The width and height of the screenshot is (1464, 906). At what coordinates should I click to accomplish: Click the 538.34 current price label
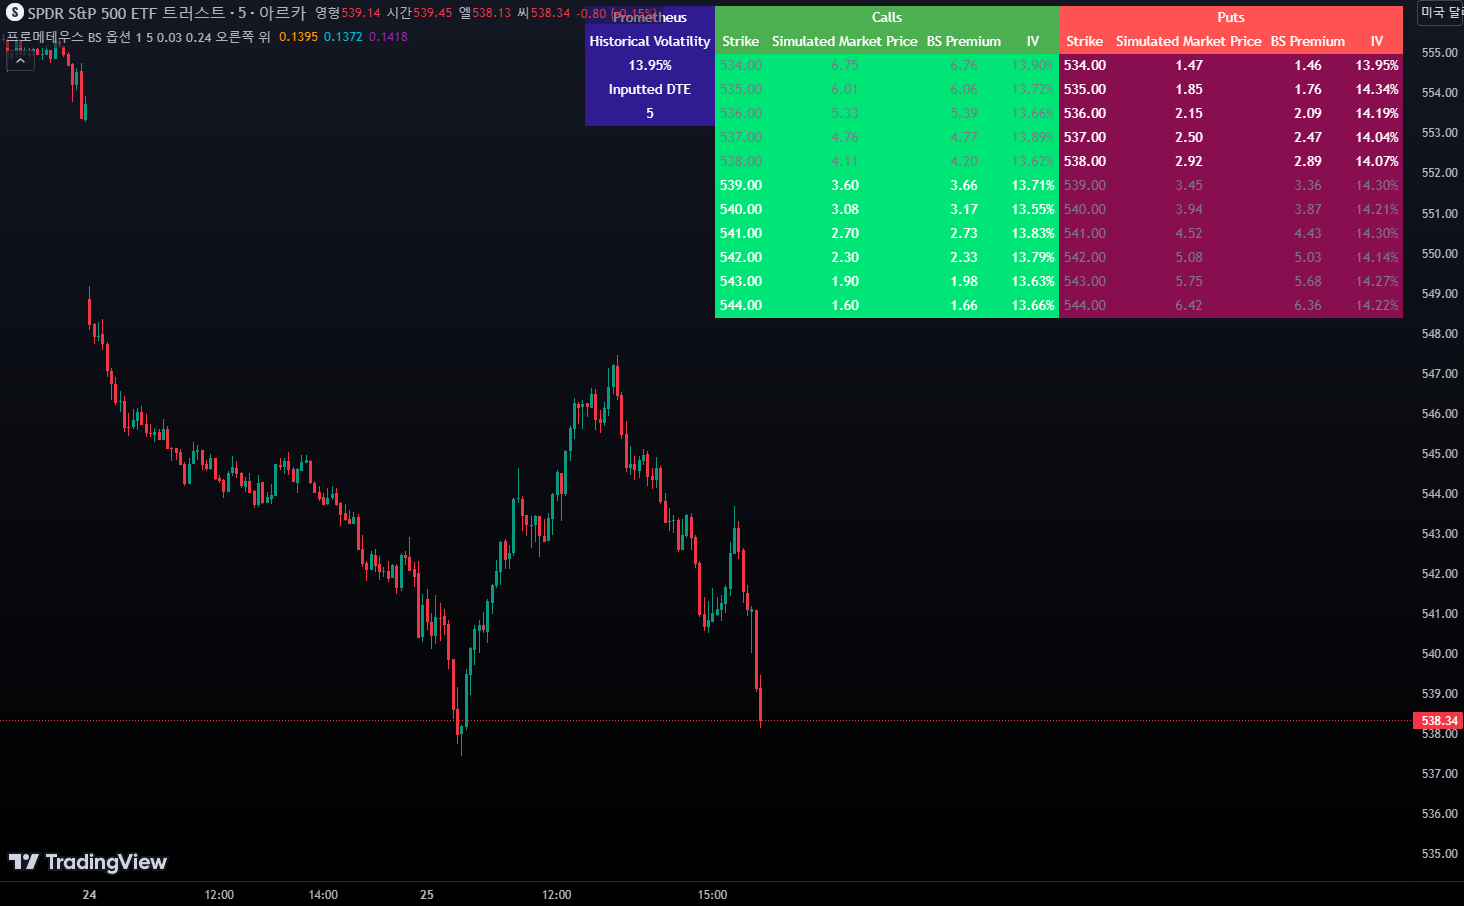pos(1438,720)
